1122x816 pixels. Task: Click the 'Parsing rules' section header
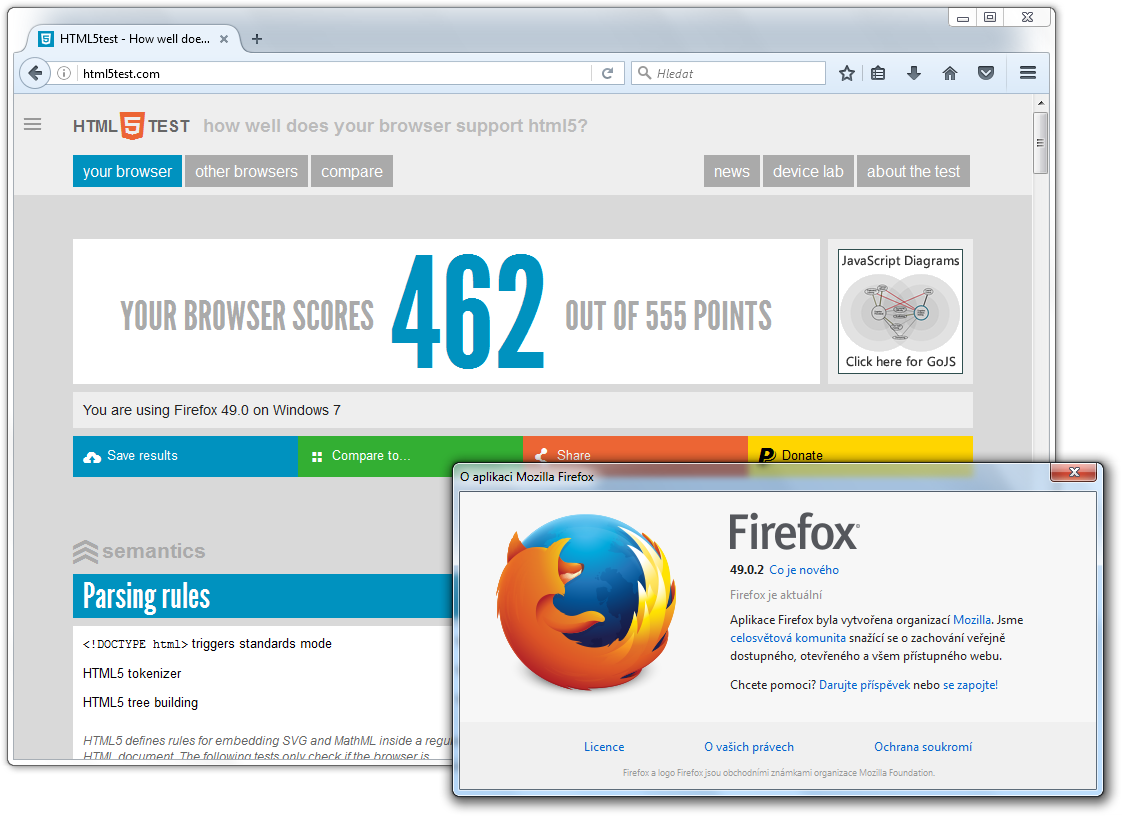click(x=263, y=596)
